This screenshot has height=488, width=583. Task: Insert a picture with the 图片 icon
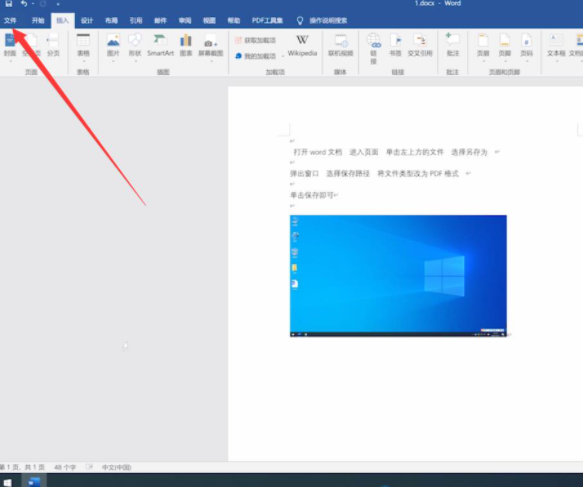[113, 45]
